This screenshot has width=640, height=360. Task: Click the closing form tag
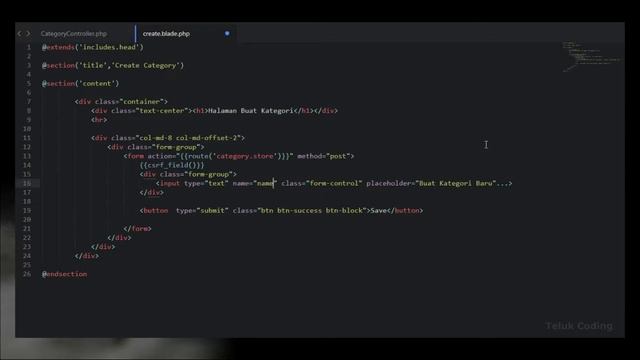click(138, 229)
